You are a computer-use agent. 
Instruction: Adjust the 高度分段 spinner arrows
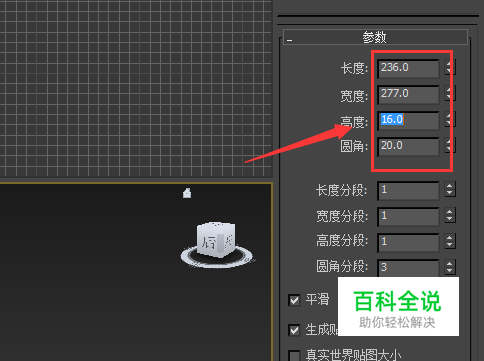pyautogui.click(x=450, y=241)
